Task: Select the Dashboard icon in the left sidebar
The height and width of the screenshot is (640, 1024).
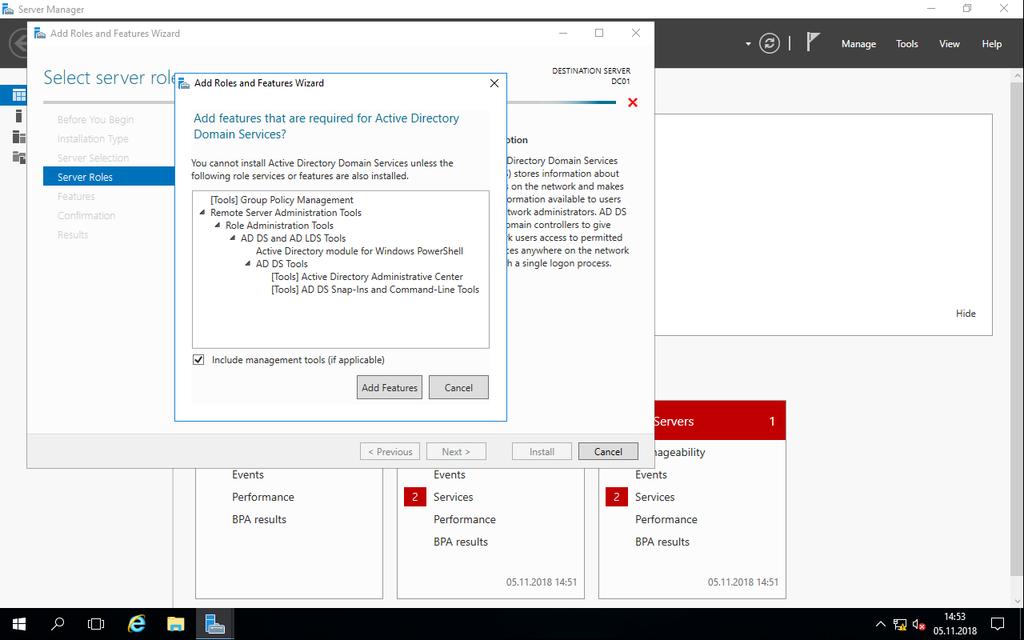Action: pyautogui.click(x=19, y=95)
